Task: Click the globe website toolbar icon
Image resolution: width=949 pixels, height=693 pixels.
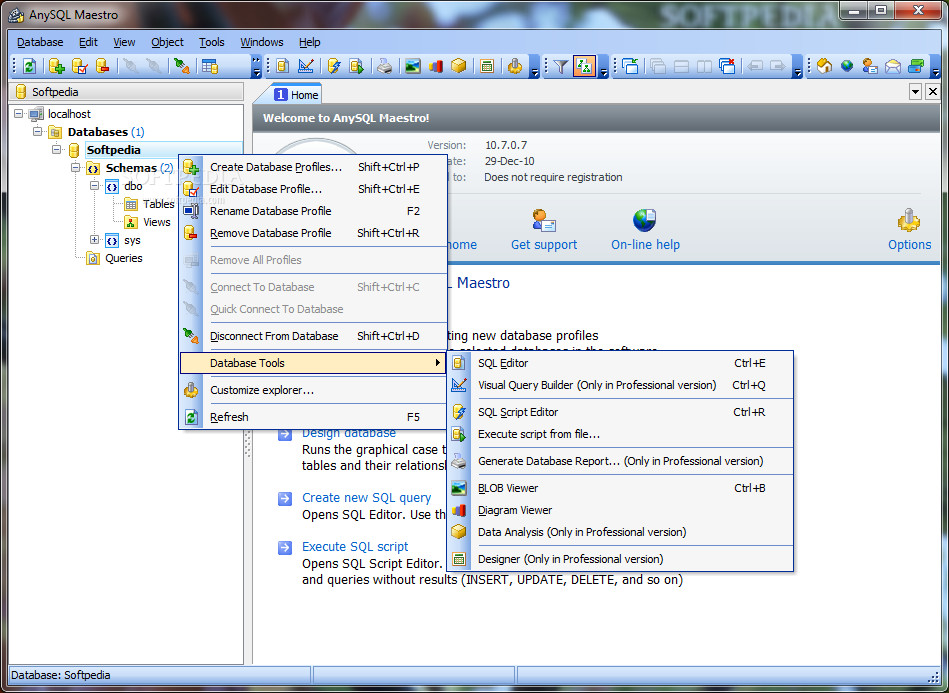Action: (847, 67)
